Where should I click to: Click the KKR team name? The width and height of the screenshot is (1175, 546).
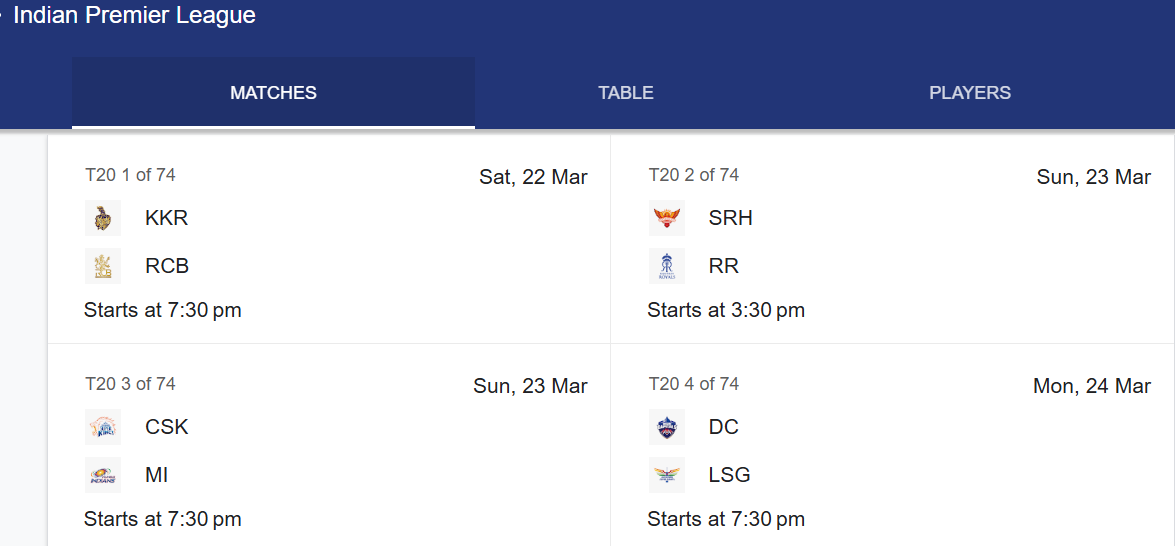[166, 218]
